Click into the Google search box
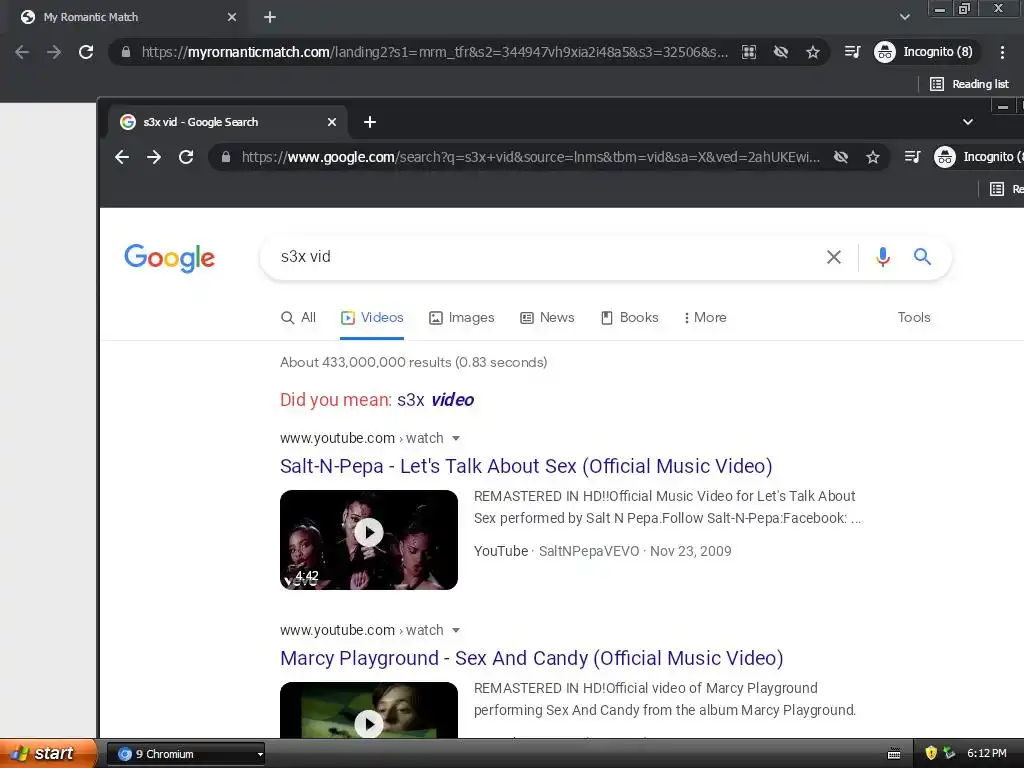 click(x=547, y=257)
